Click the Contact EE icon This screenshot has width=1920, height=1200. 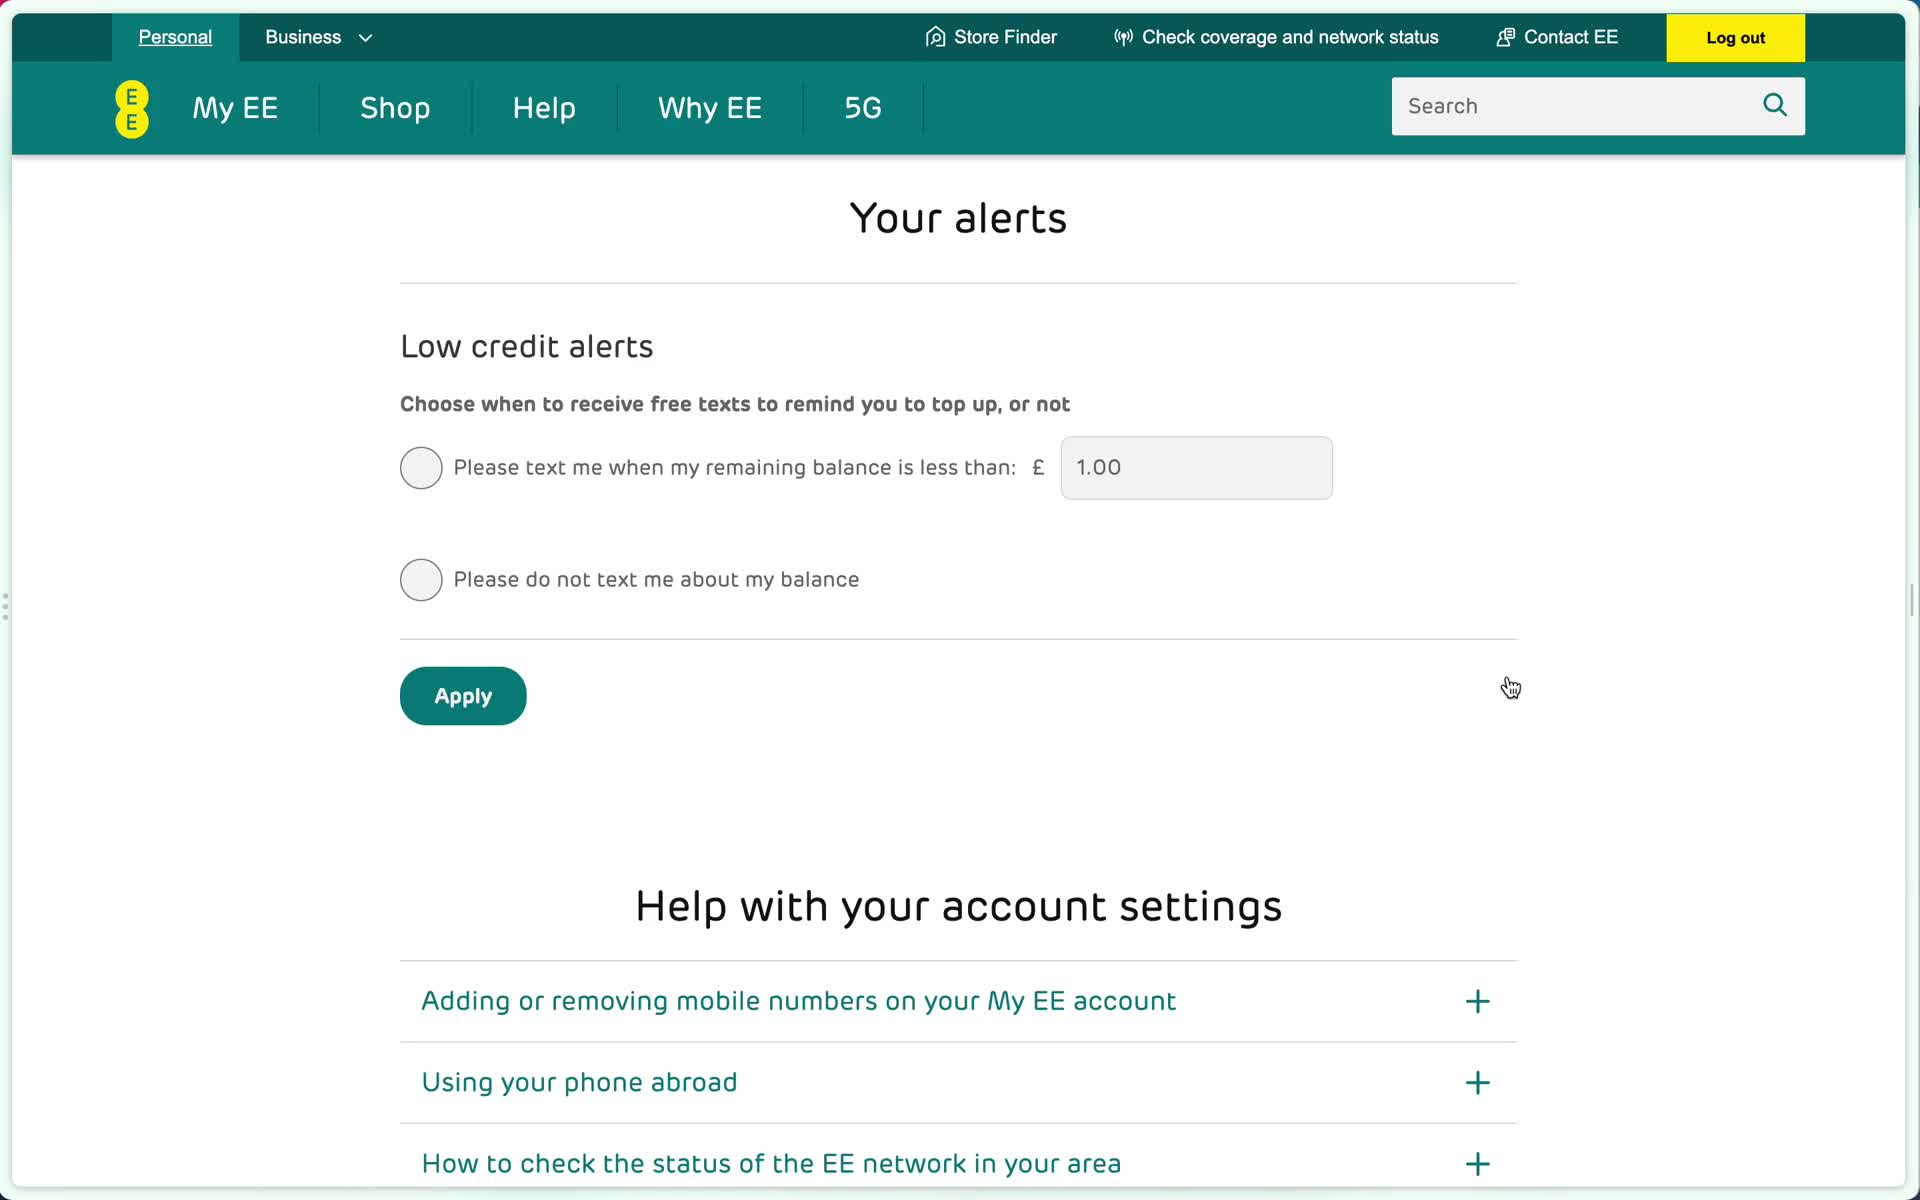pyautogui.click(x=1504, y=36)
